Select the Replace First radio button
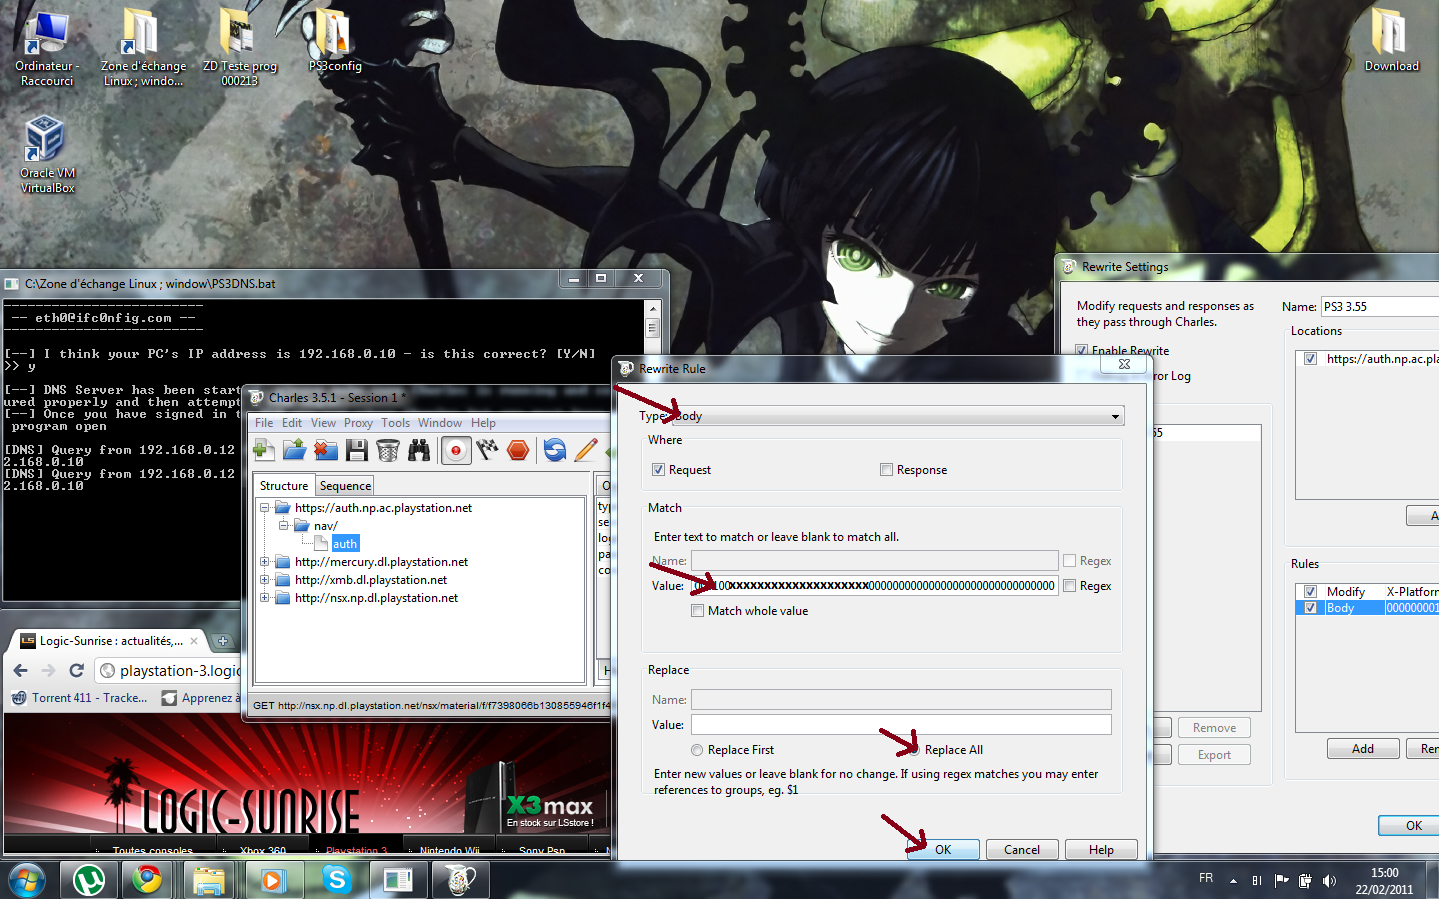Image resolution: width=1439 pixels, height=899 pixels. pos(697,750)
